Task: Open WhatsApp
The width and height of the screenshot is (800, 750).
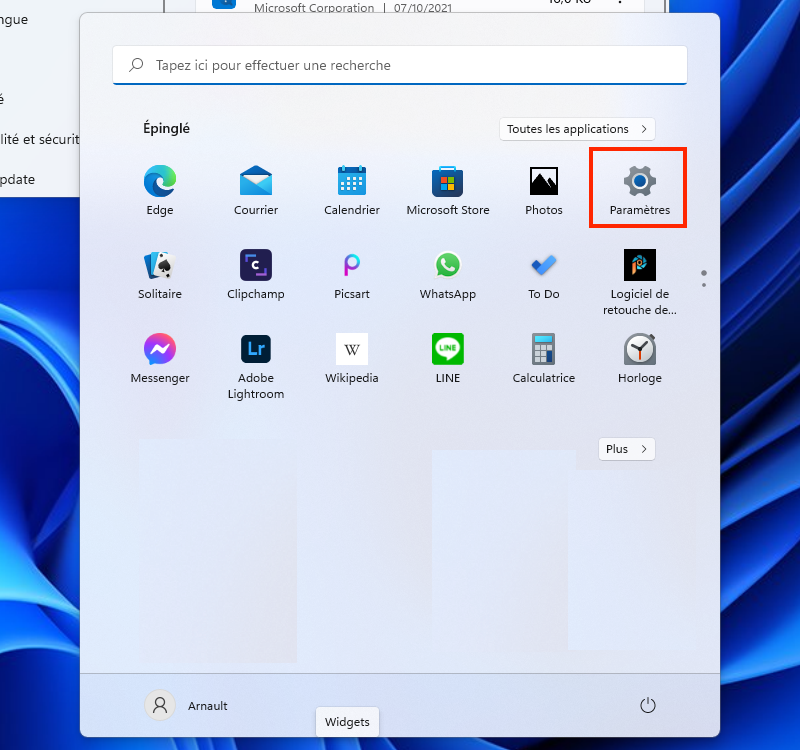Action: [x=447, y=274]
